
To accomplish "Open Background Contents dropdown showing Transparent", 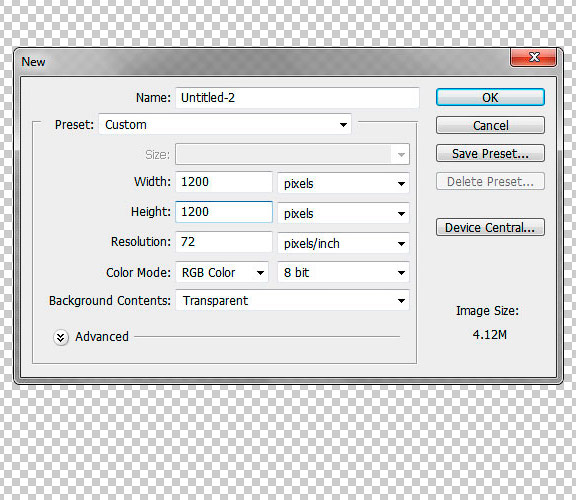I will tap(292, 301).
